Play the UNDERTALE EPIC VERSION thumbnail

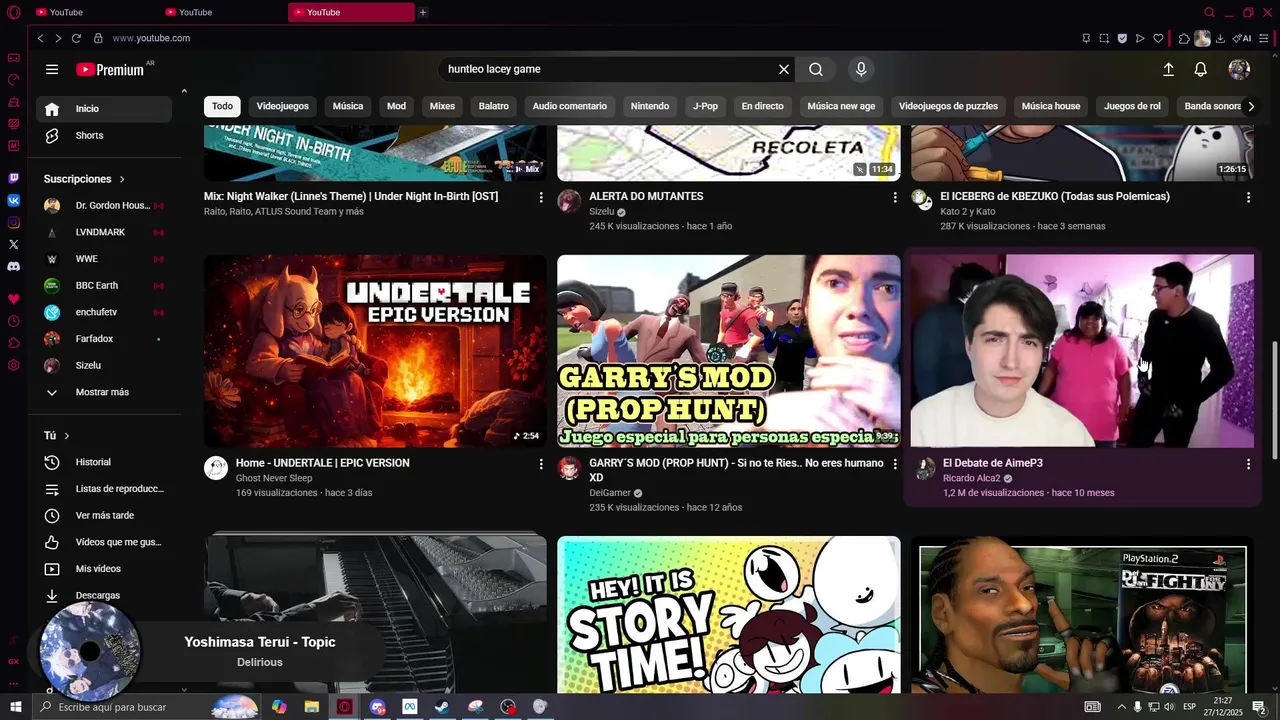pos(375,350)
